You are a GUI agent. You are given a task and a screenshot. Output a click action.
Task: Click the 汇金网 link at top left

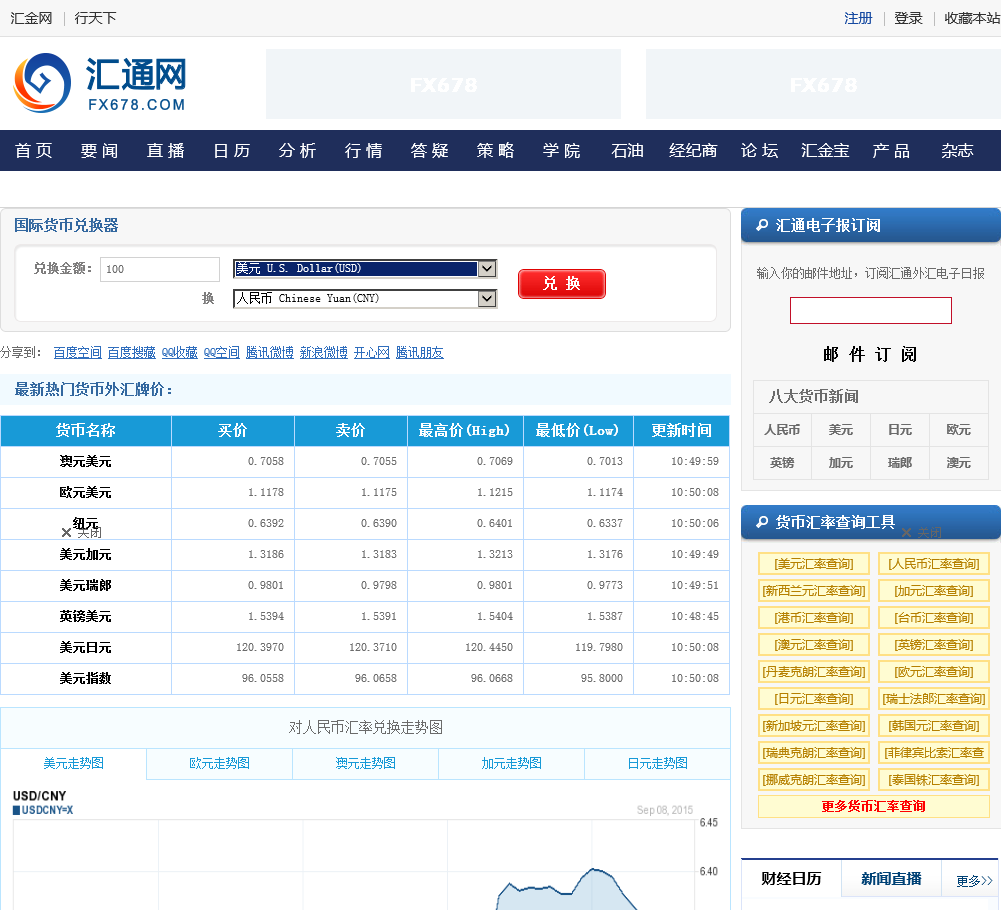click(31, 18)
